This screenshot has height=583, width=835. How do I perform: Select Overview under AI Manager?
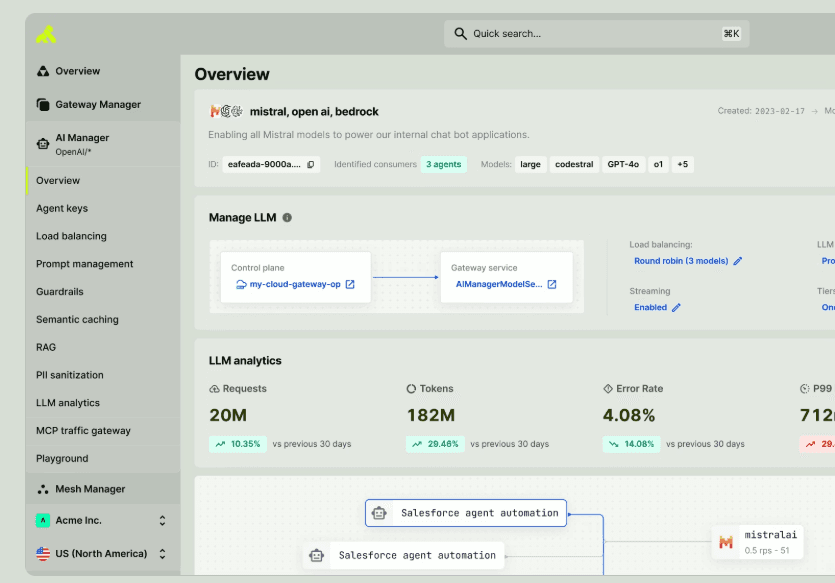pos(103,180)
